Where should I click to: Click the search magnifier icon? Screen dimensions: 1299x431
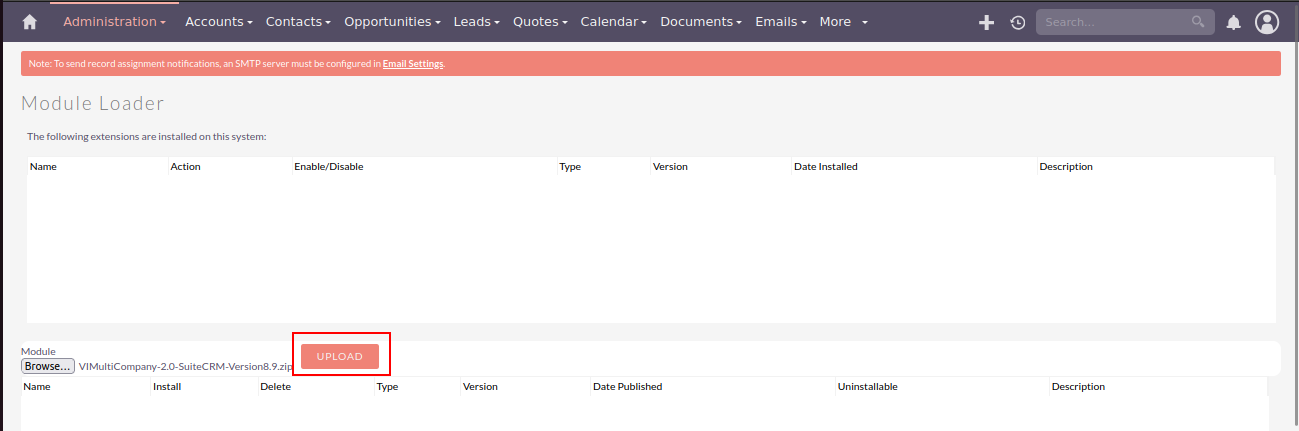pos(1198,22)
